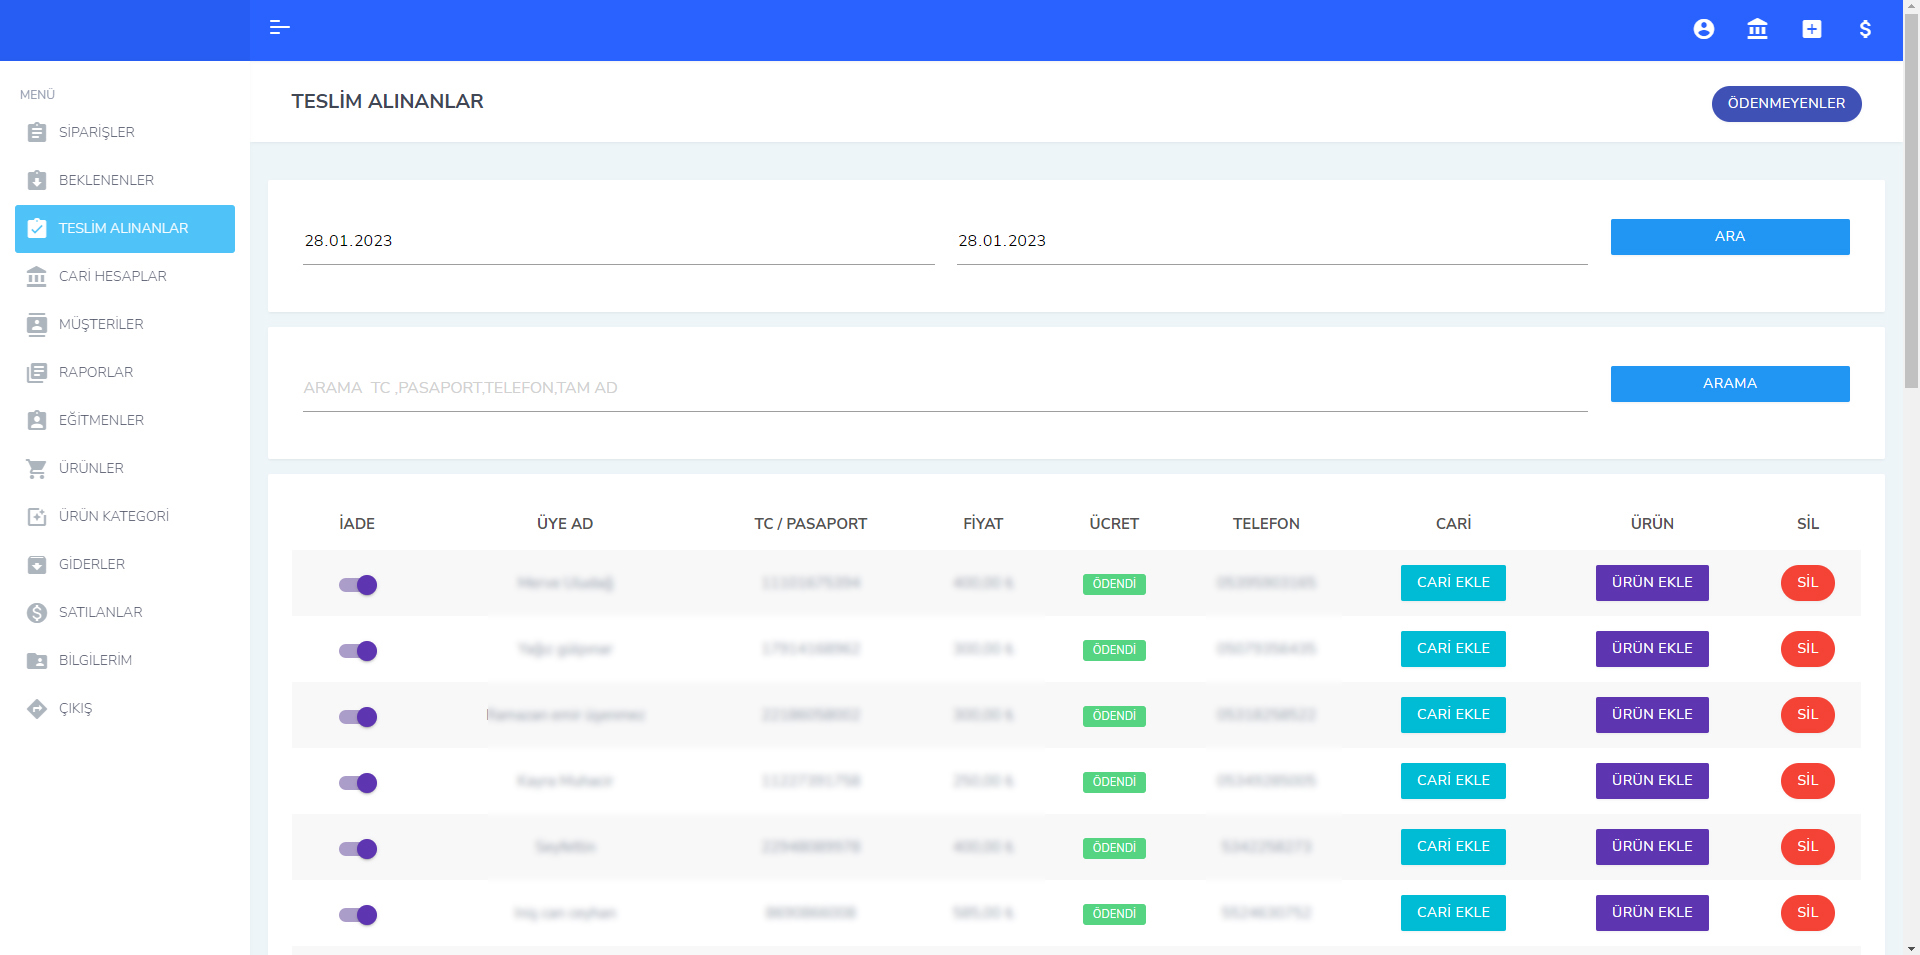Image resolution: width=1920 pixels, height=955 pixels.
Task: Click the library icon beside RAPORLAR
Action: (x=37, y=372)
